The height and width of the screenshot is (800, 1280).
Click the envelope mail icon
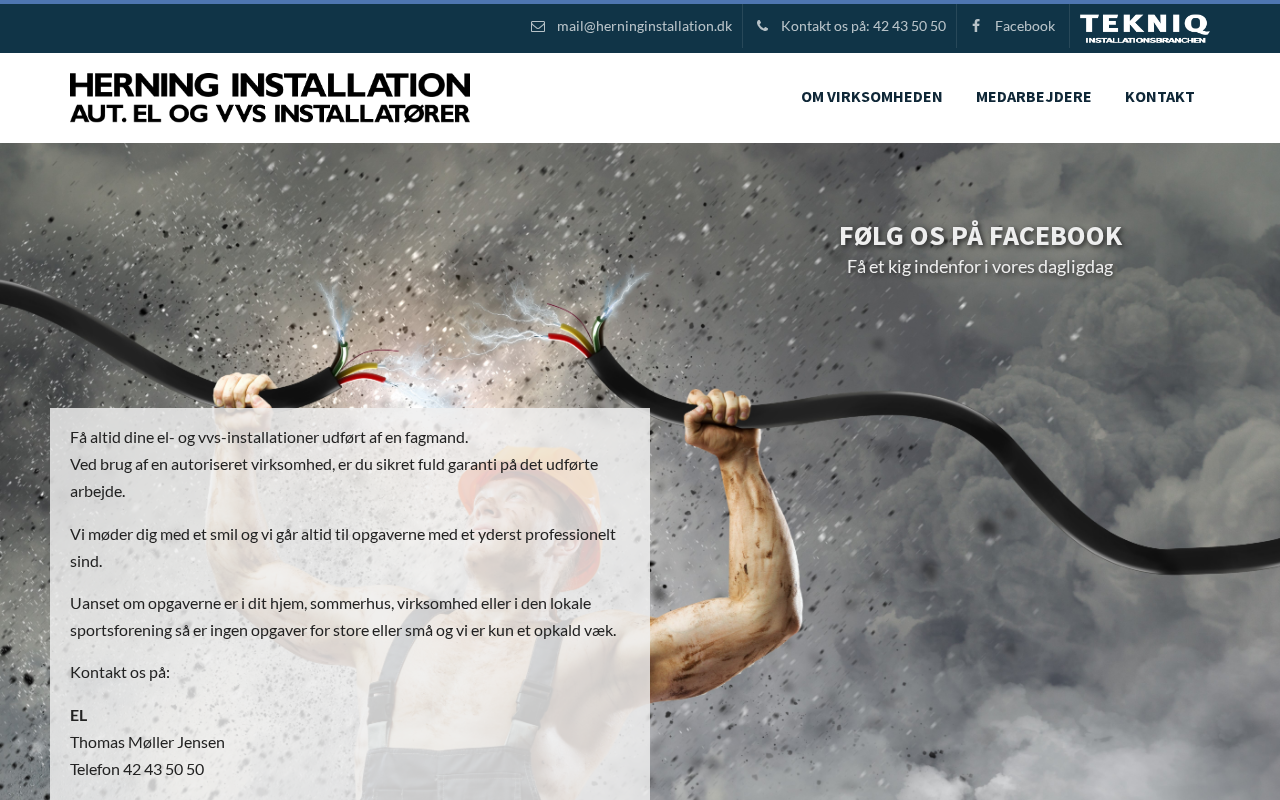[x=538, y=26]
